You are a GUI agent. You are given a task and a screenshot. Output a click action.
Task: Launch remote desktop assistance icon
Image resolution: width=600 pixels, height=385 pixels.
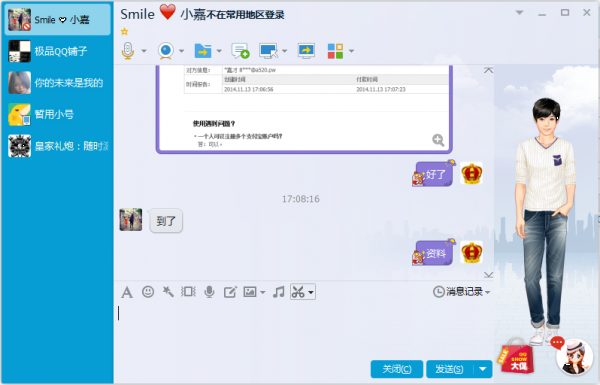pos(268,51)
